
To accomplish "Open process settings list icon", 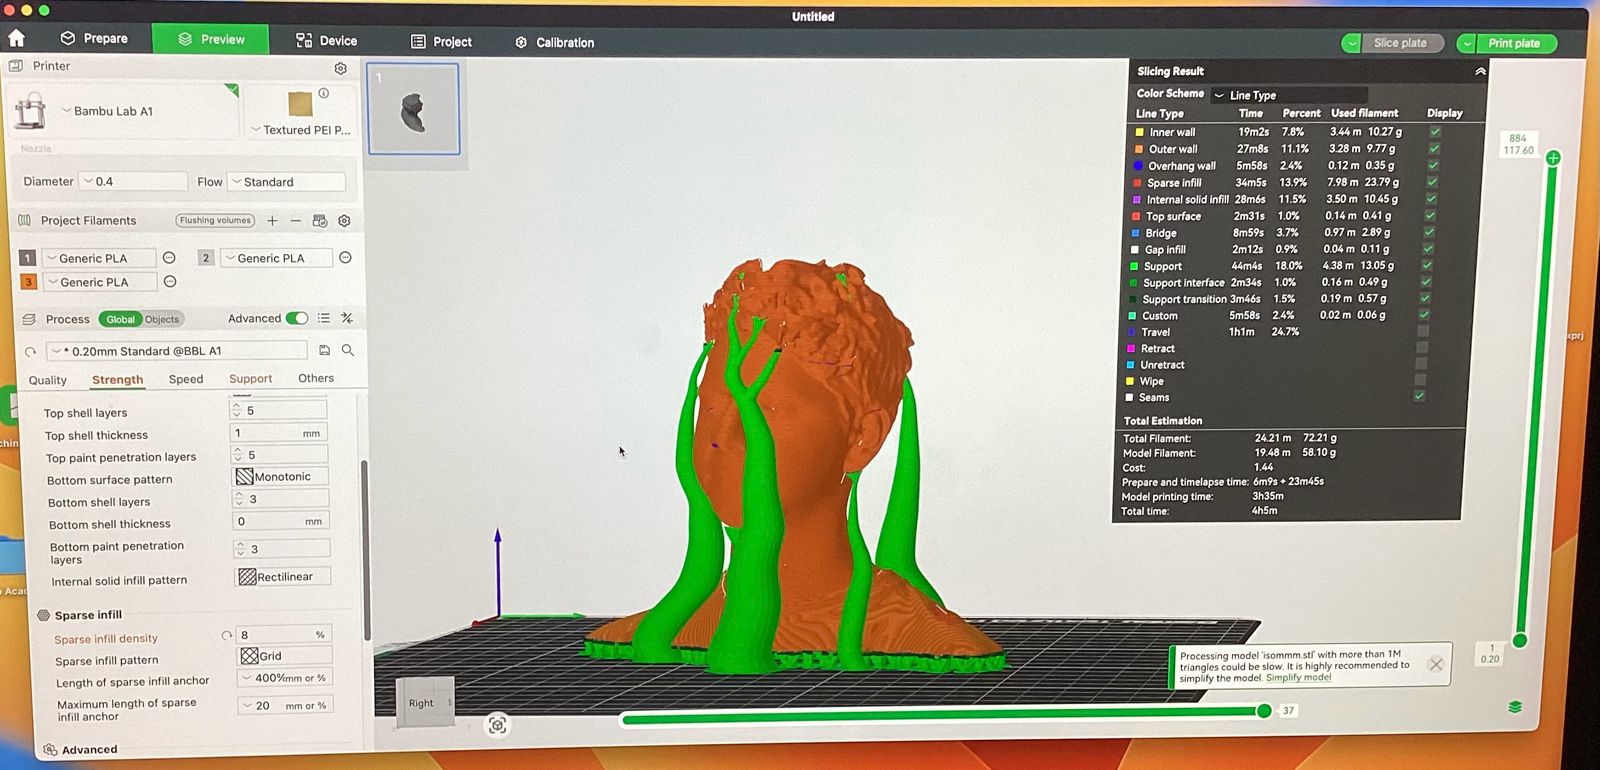I will [x=323, y=318].
